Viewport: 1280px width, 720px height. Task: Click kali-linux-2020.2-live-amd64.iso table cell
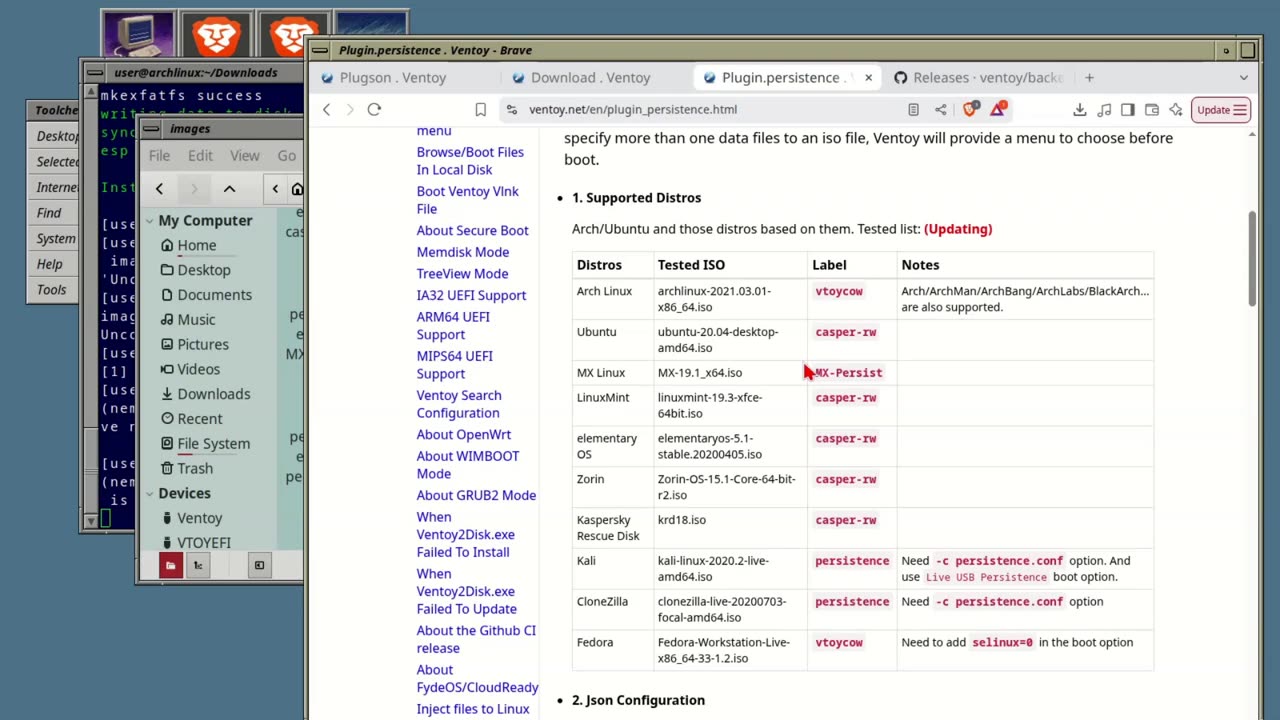click(730, 568)
